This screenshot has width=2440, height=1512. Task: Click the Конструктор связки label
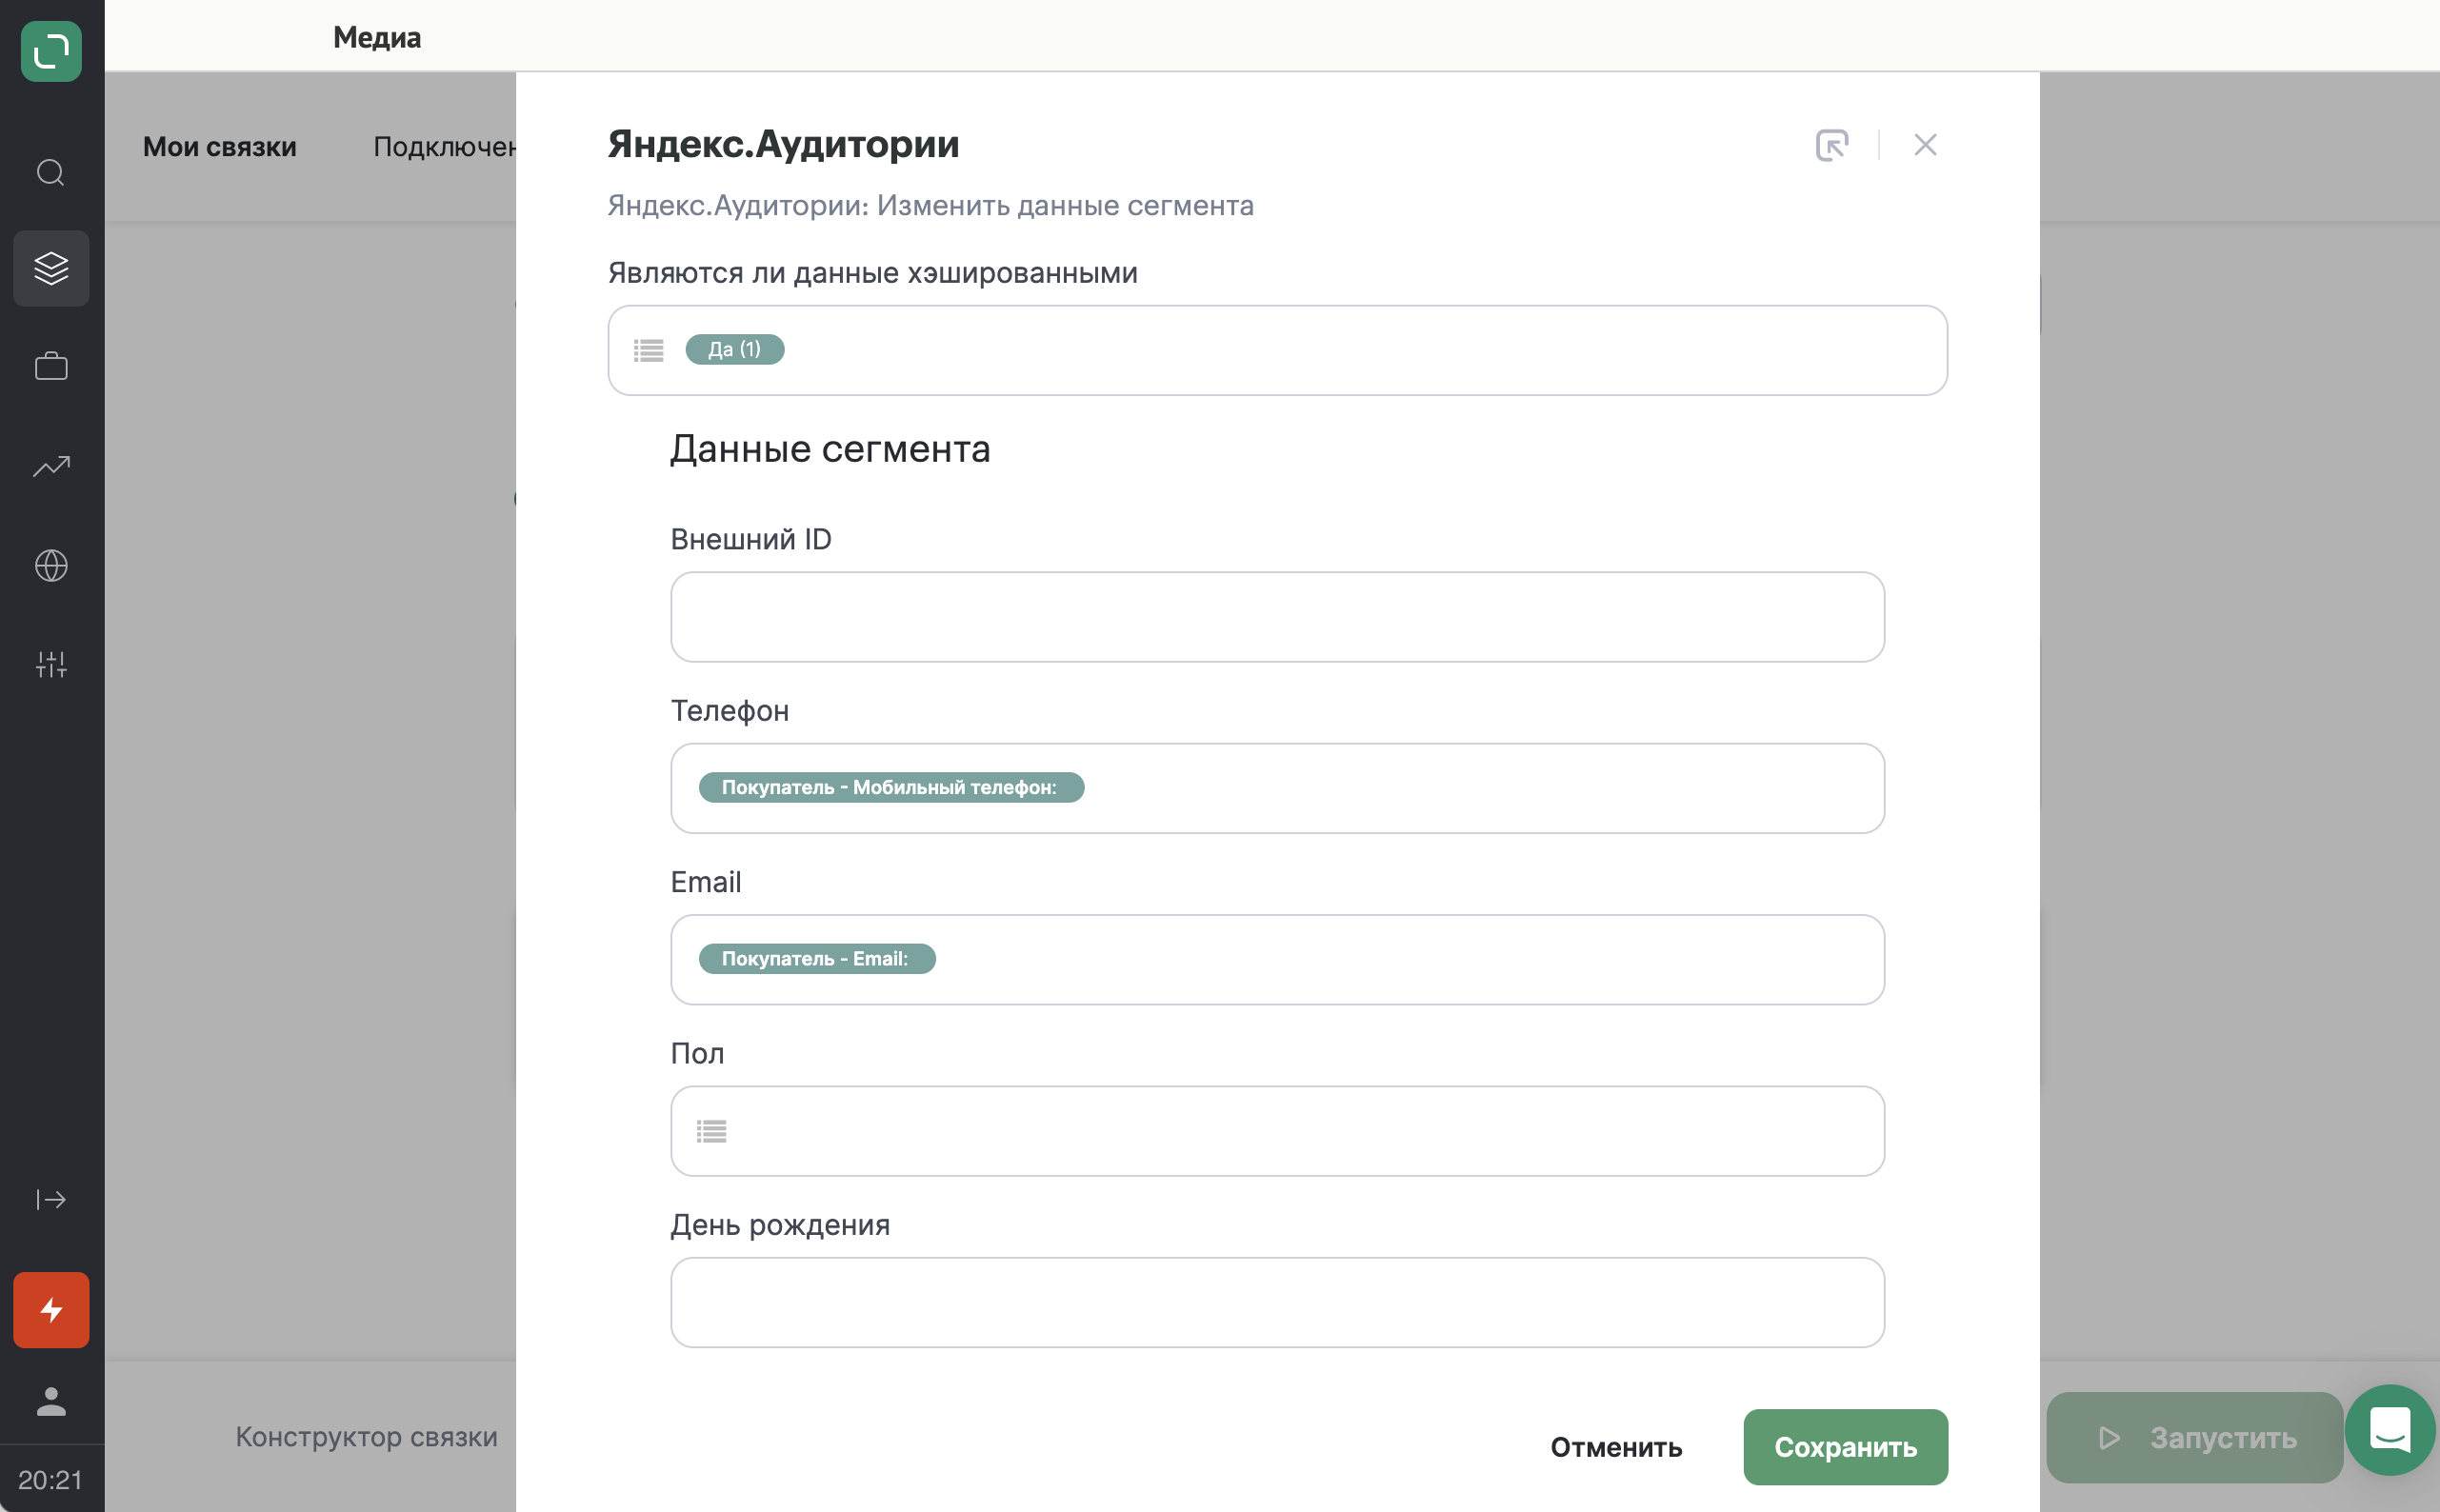[x=366, y=1437]
